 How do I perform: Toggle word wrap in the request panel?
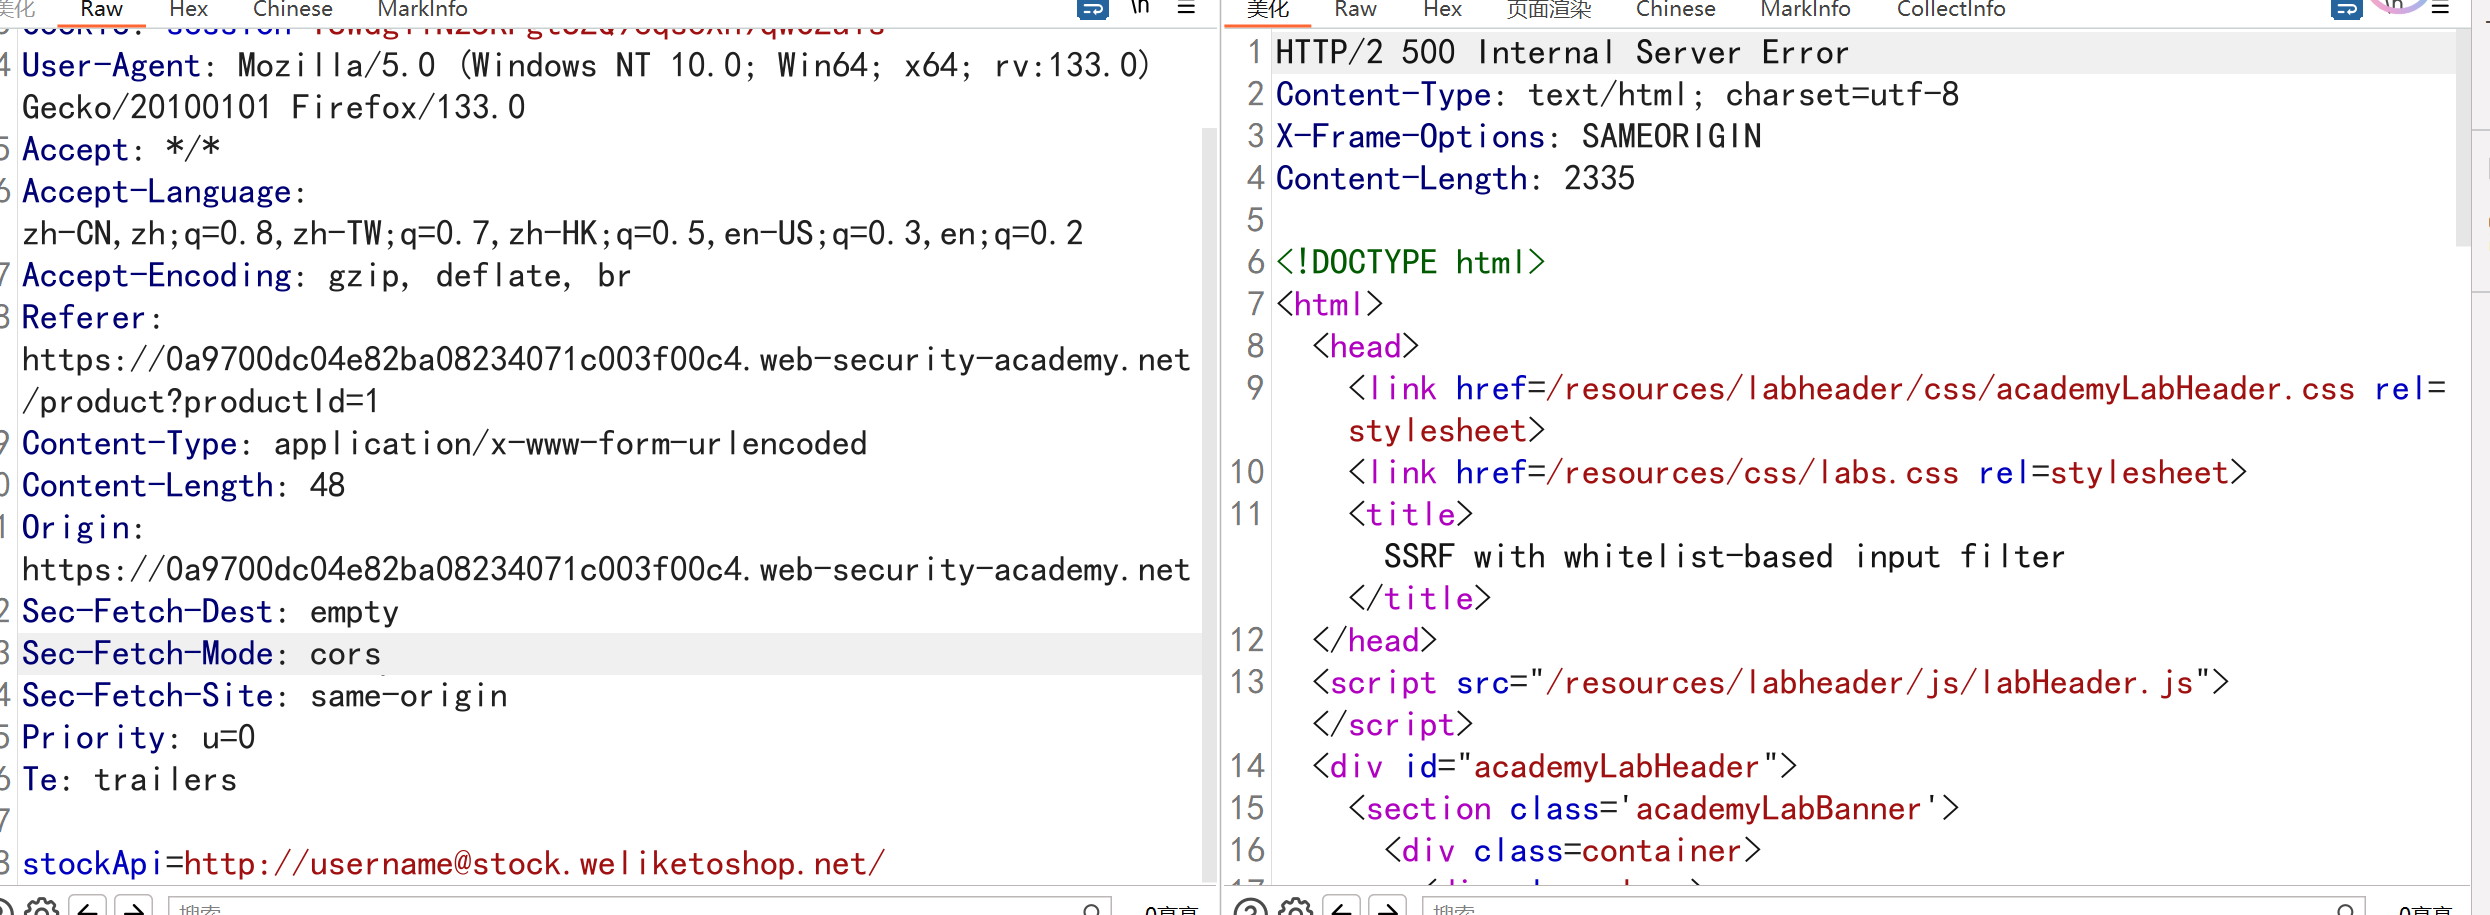1092,9
